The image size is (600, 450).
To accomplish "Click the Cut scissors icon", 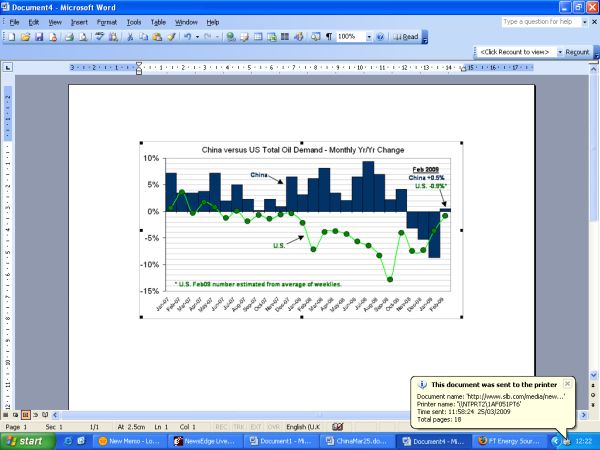I will coord(130,37).
